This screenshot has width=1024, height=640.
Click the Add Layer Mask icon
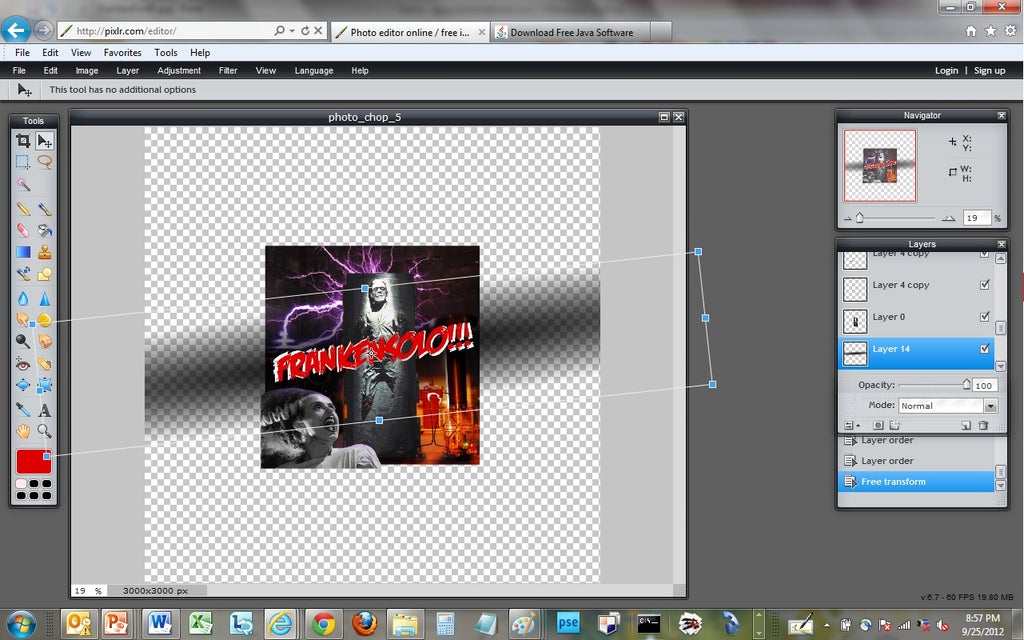click(878, 425)
